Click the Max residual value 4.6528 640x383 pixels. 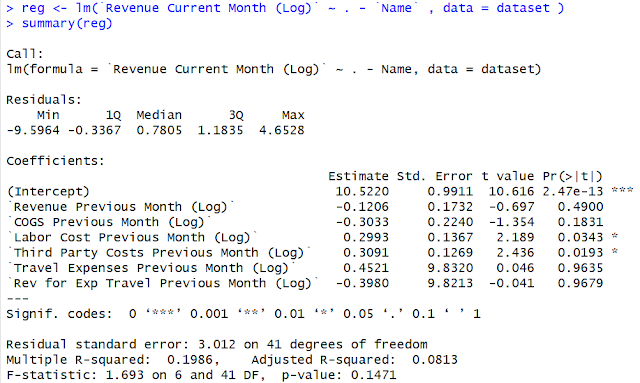tap(282, 131)
